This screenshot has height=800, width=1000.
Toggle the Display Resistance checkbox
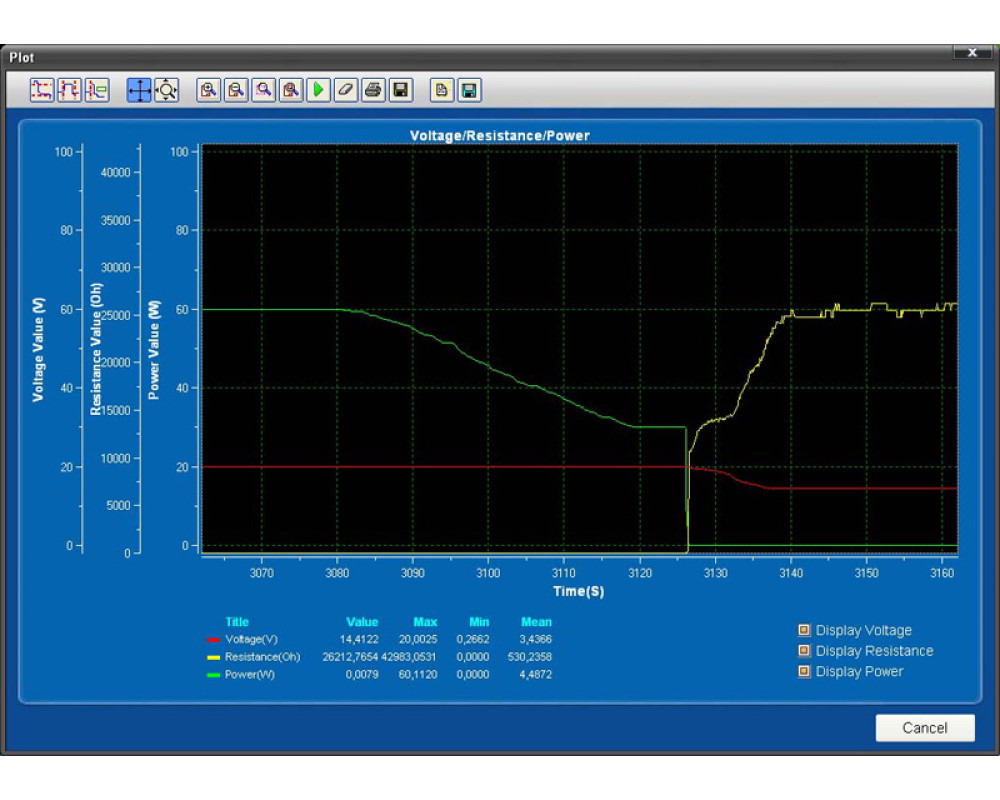click(x=803, y=651)
